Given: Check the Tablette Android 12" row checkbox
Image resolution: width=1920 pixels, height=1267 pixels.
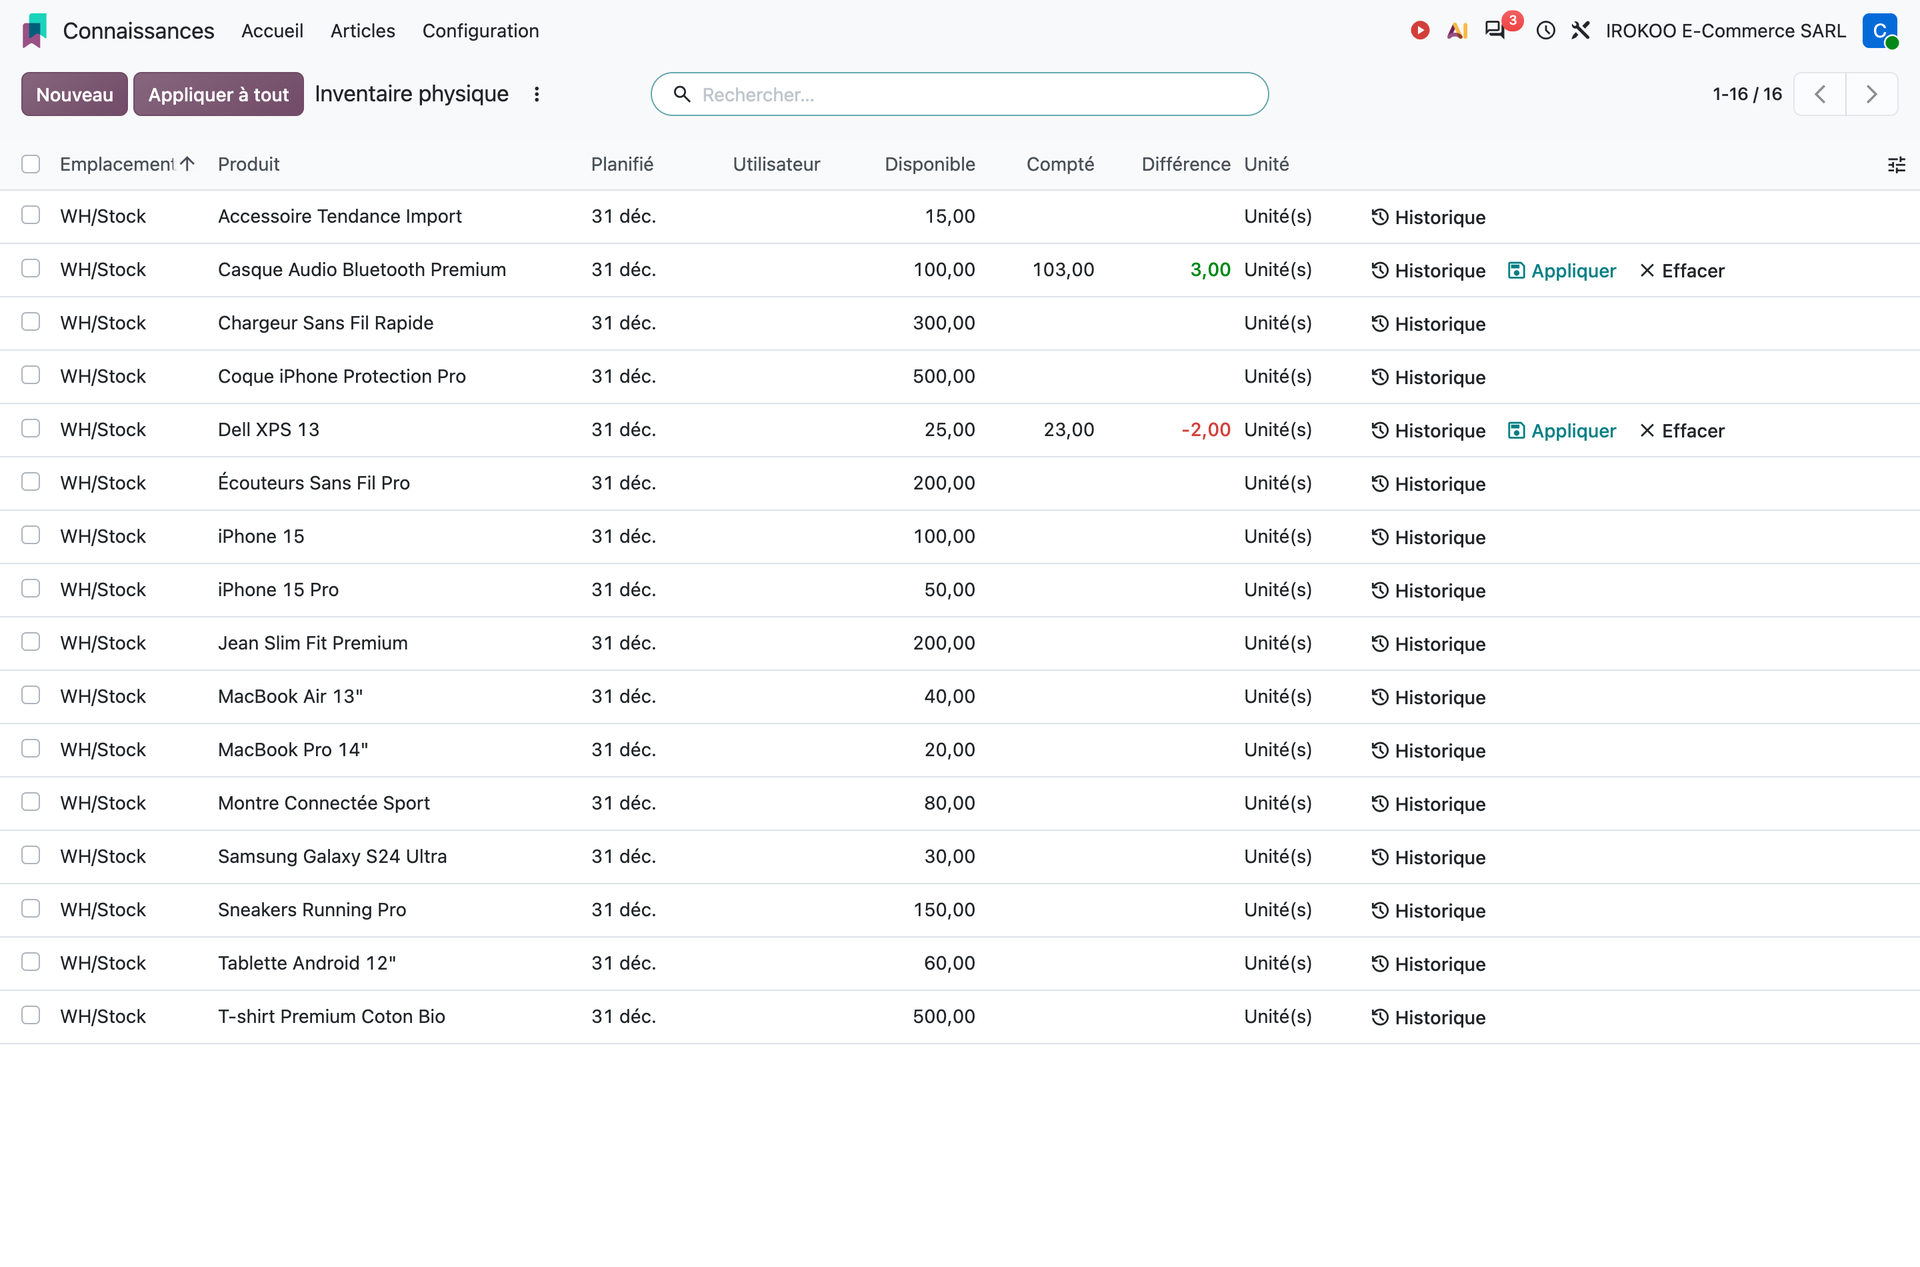Looking at the screenshot, I should coord(31,961).
